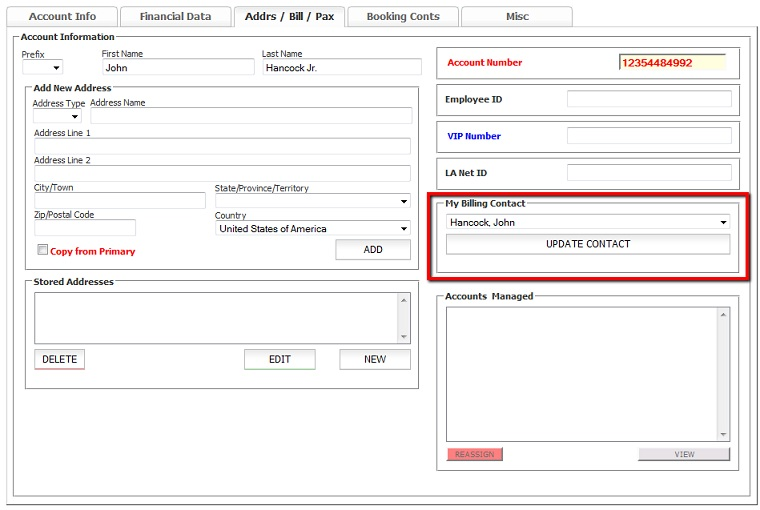760x510 pixels.
Task: Click the Stored Addresses scrollbar down arrow
Action: tap(404, 337)
